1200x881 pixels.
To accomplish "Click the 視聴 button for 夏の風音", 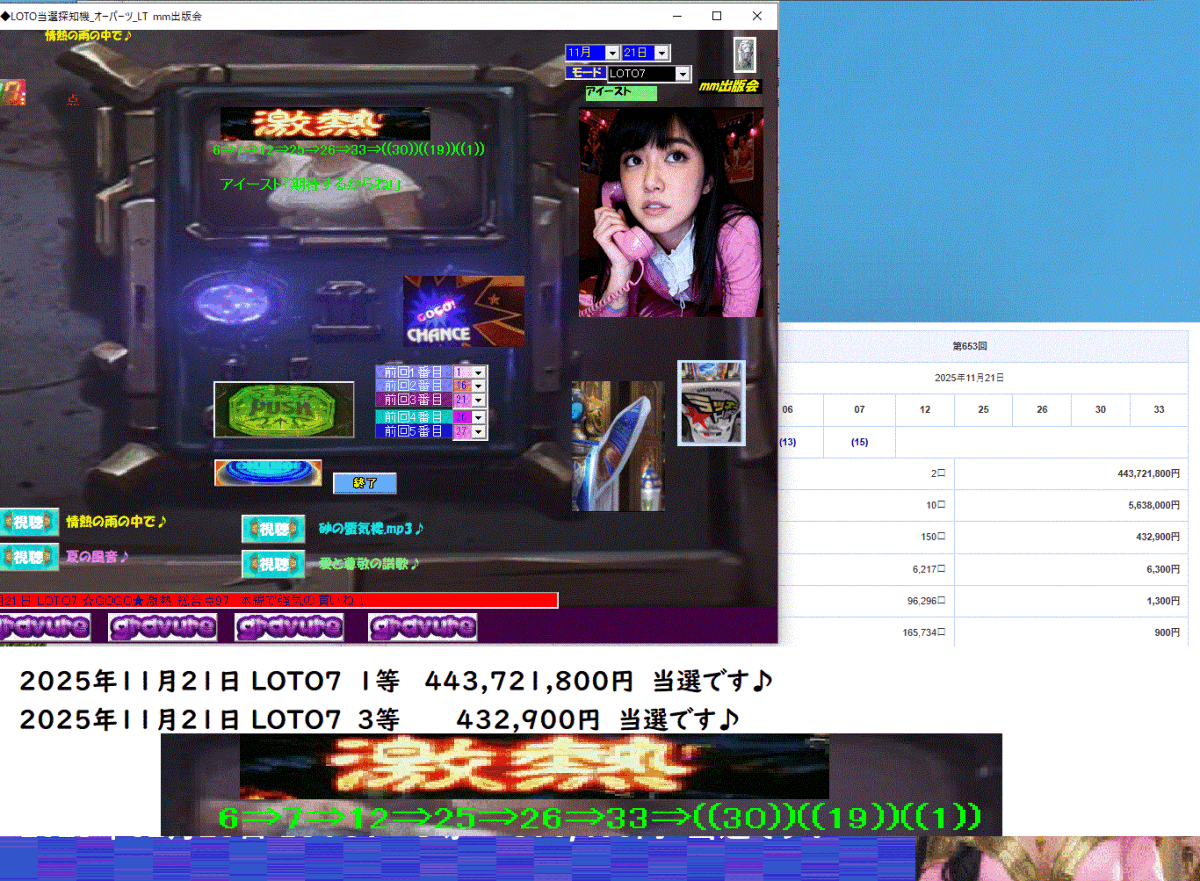I will [22, 556].
